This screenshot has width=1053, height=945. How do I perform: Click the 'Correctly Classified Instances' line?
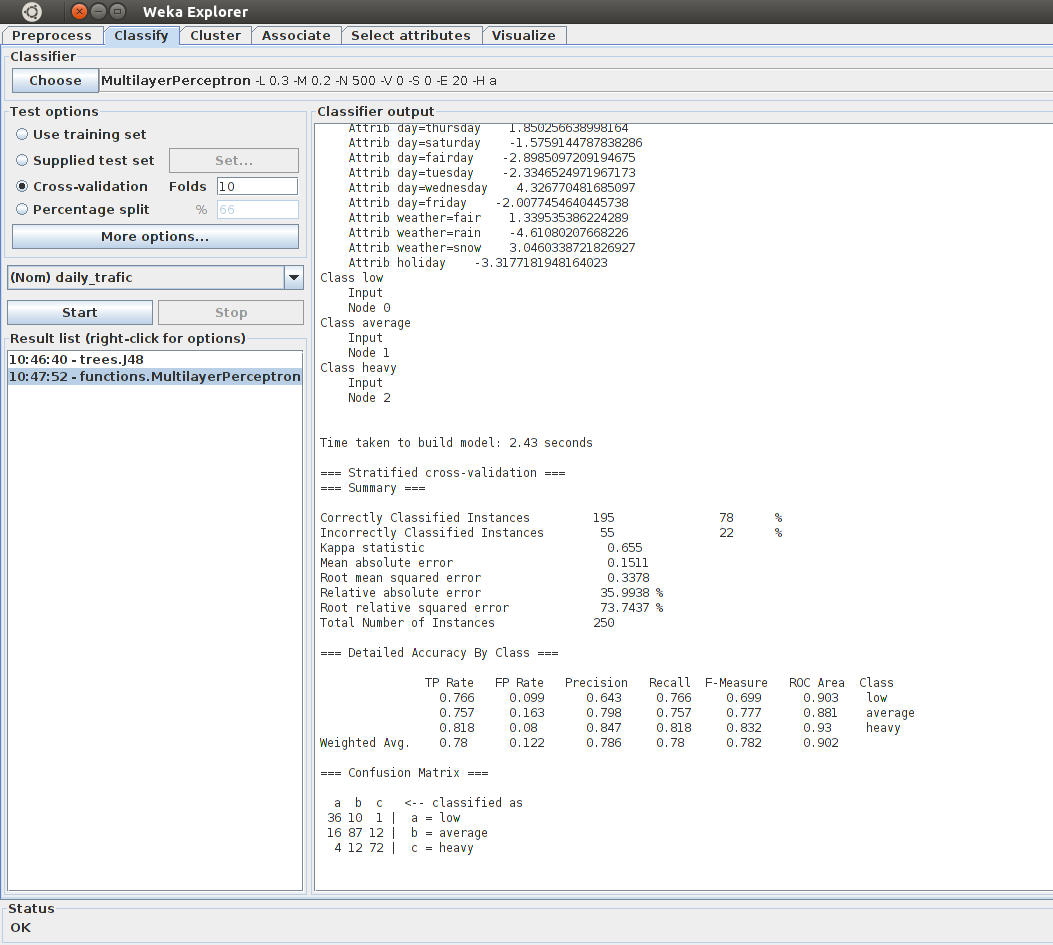tap(551, 518)
